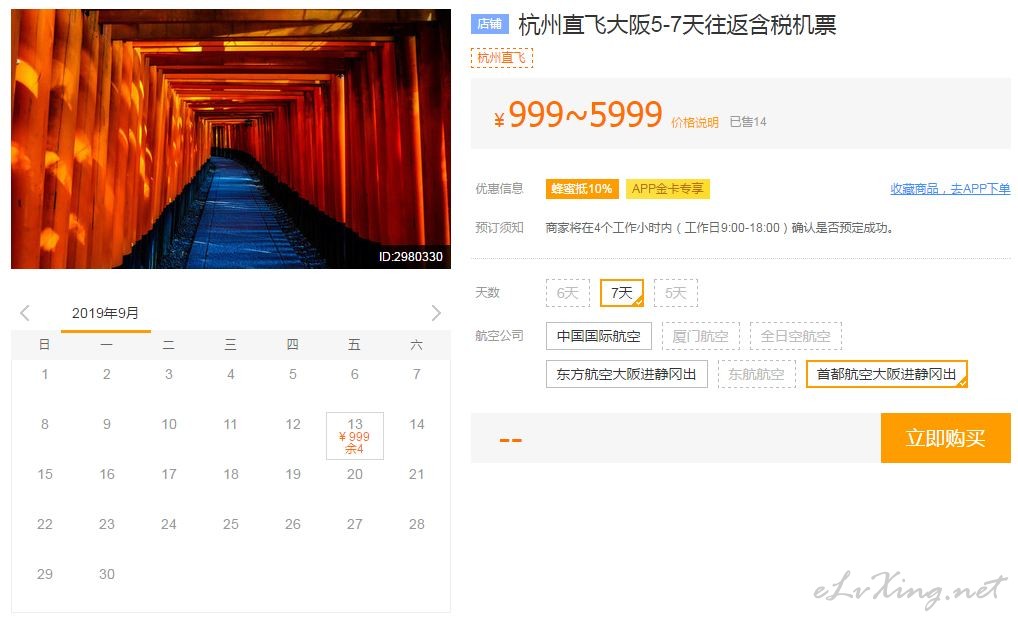Click calendar date 7

click(x=417, y=374)
